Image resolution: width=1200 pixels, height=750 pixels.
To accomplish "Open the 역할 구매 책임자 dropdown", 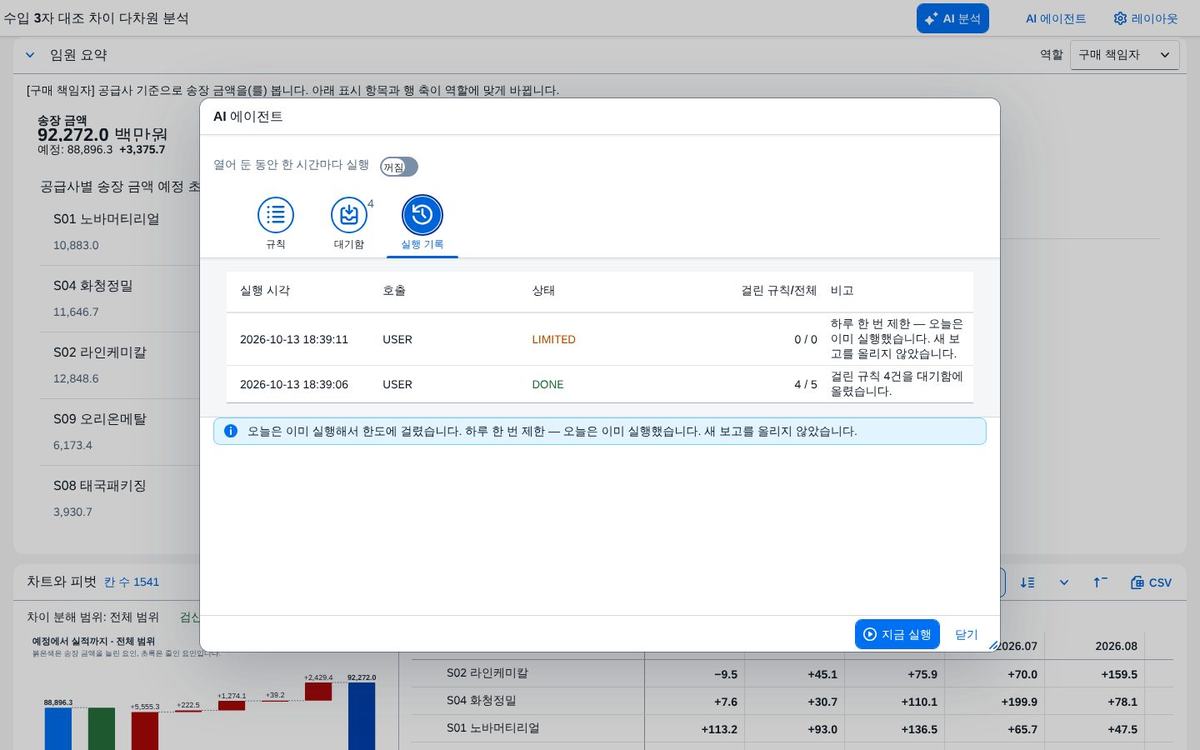I will (x=1124, y=55).
